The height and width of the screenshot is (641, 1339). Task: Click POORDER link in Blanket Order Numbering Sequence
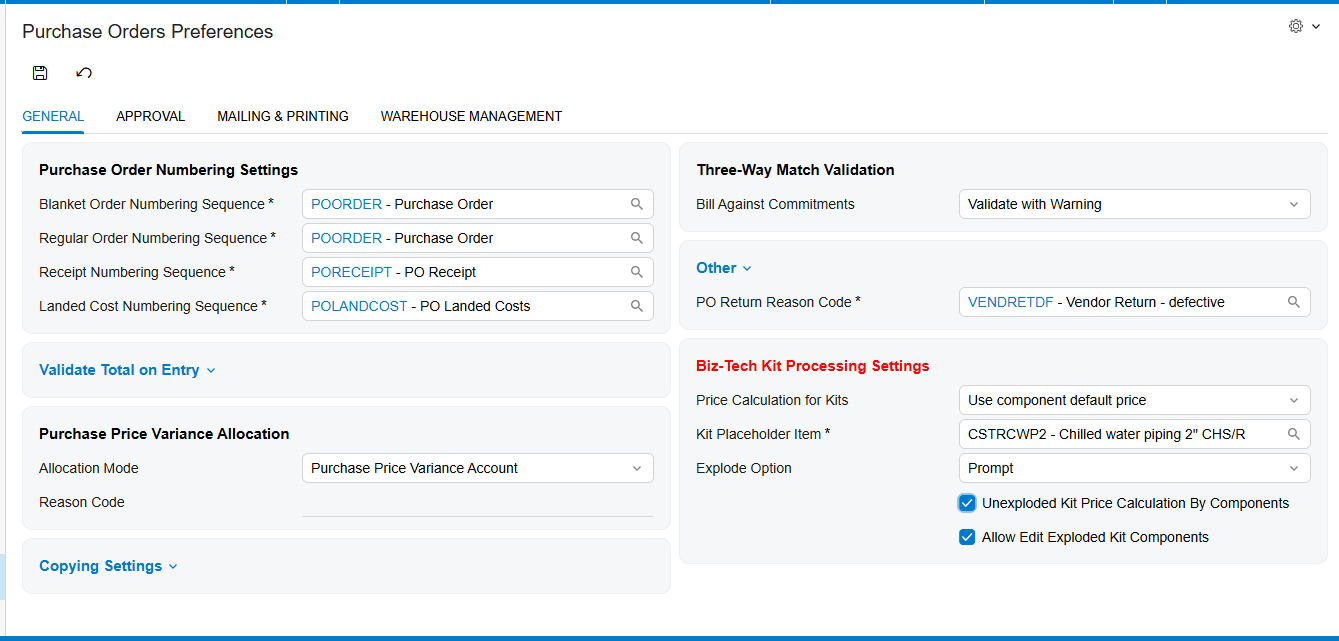346,204
